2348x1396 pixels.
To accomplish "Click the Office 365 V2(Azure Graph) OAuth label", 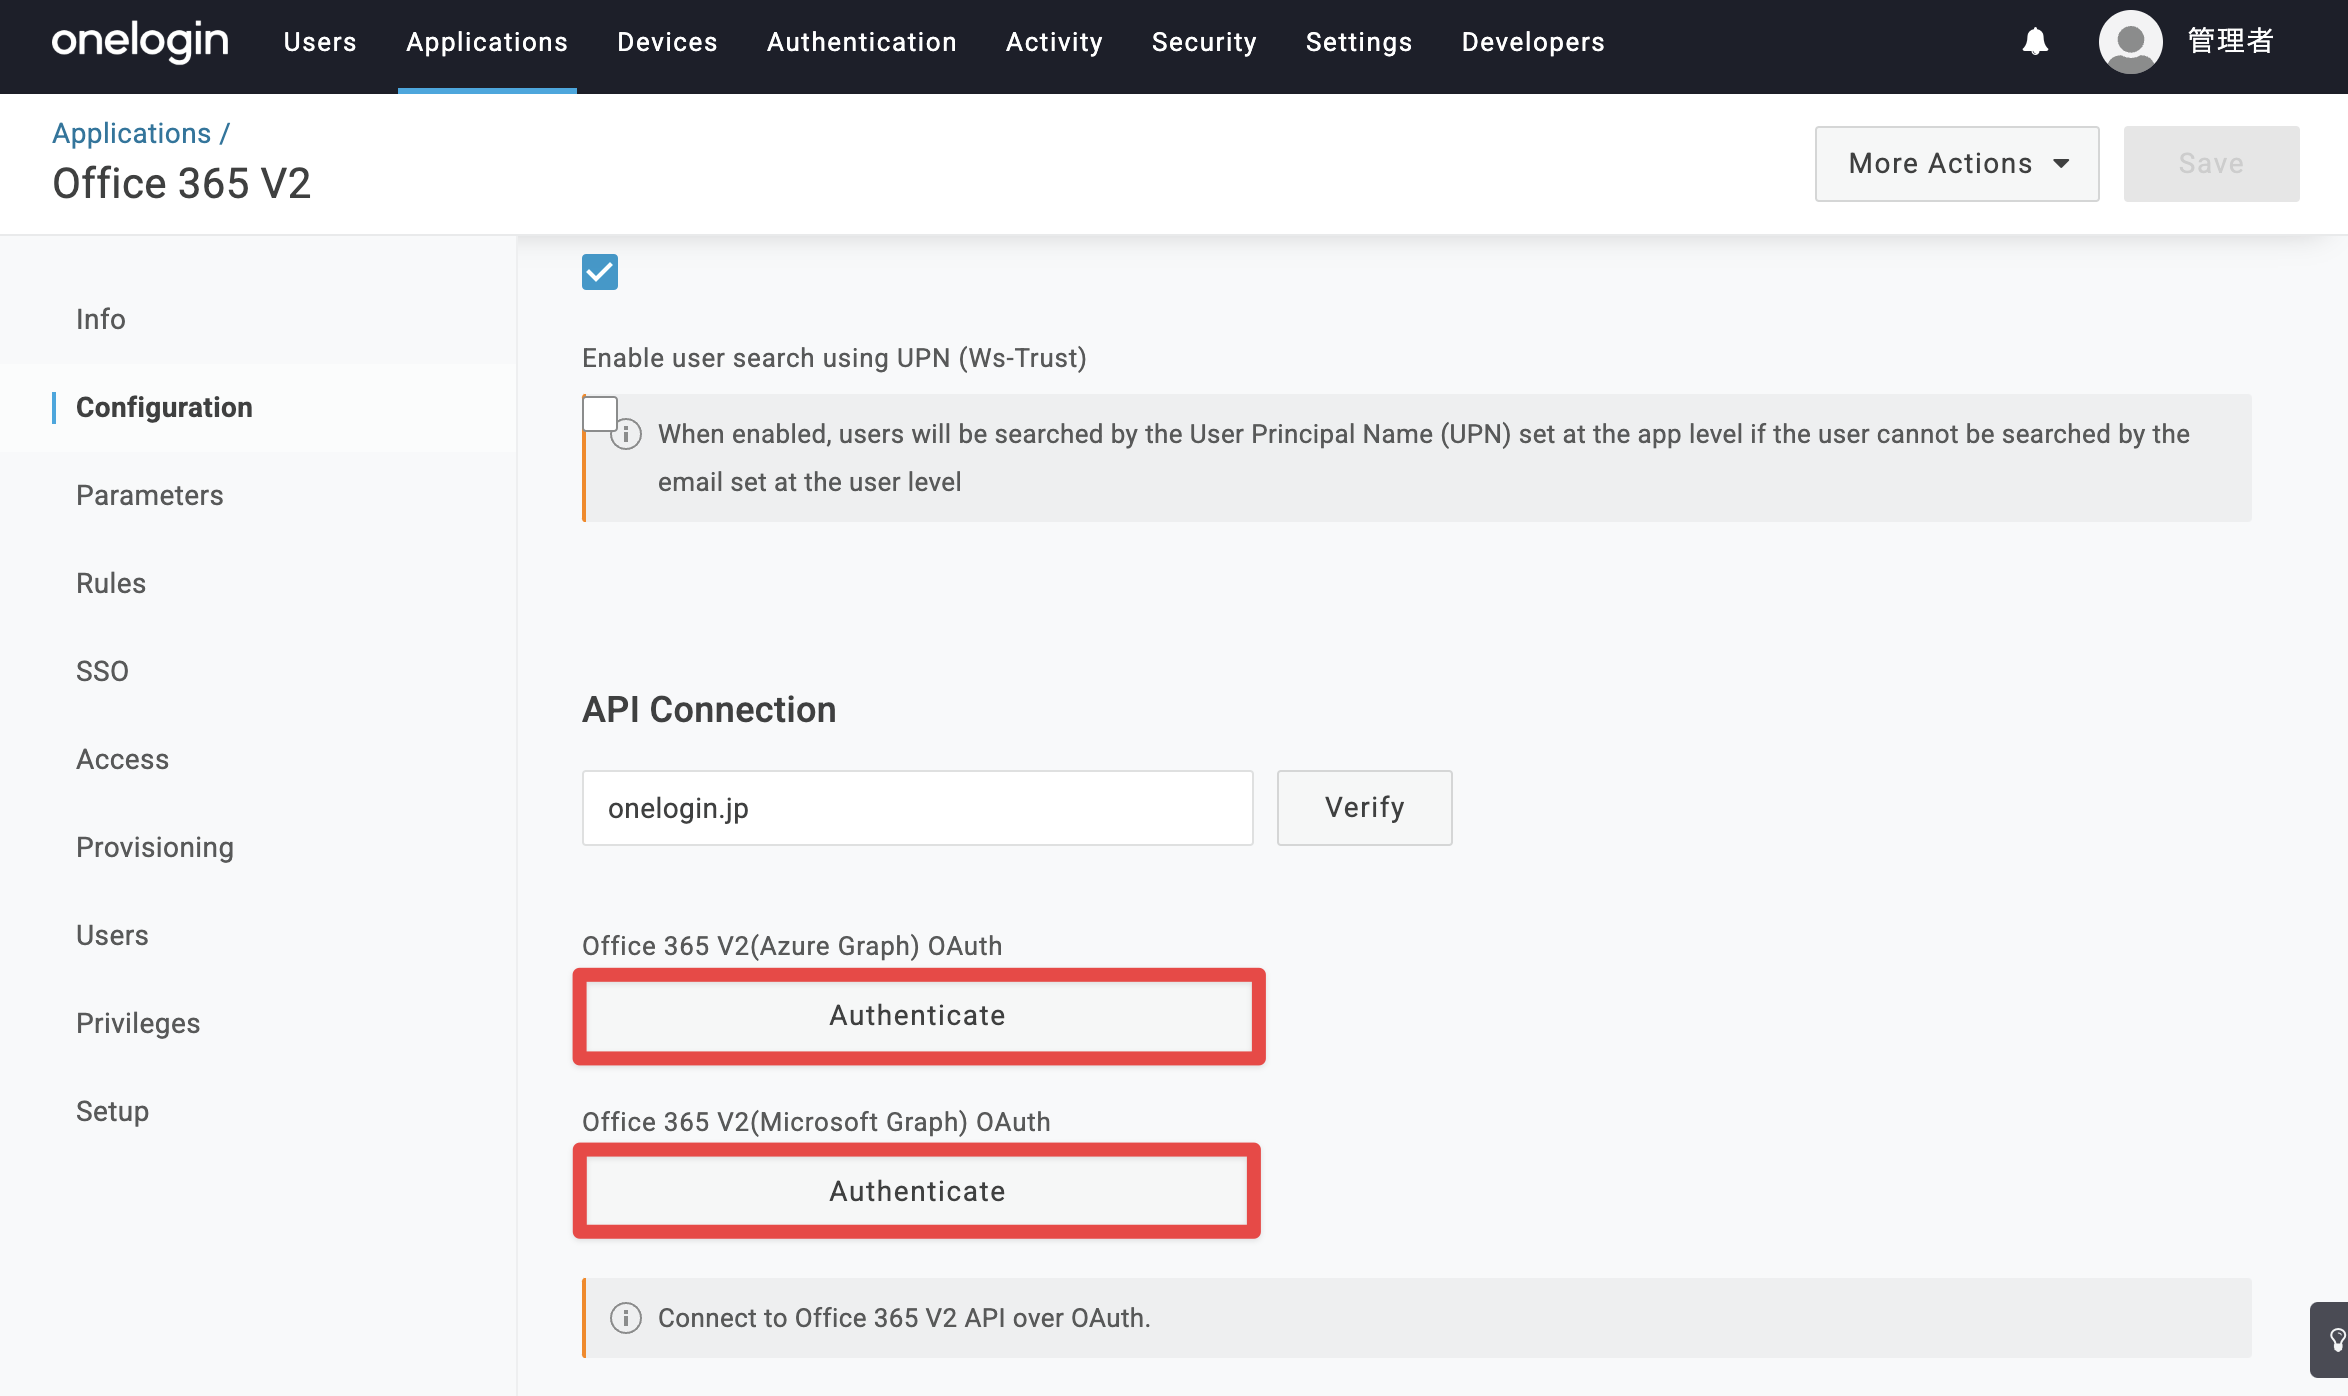I will [792, 946].
